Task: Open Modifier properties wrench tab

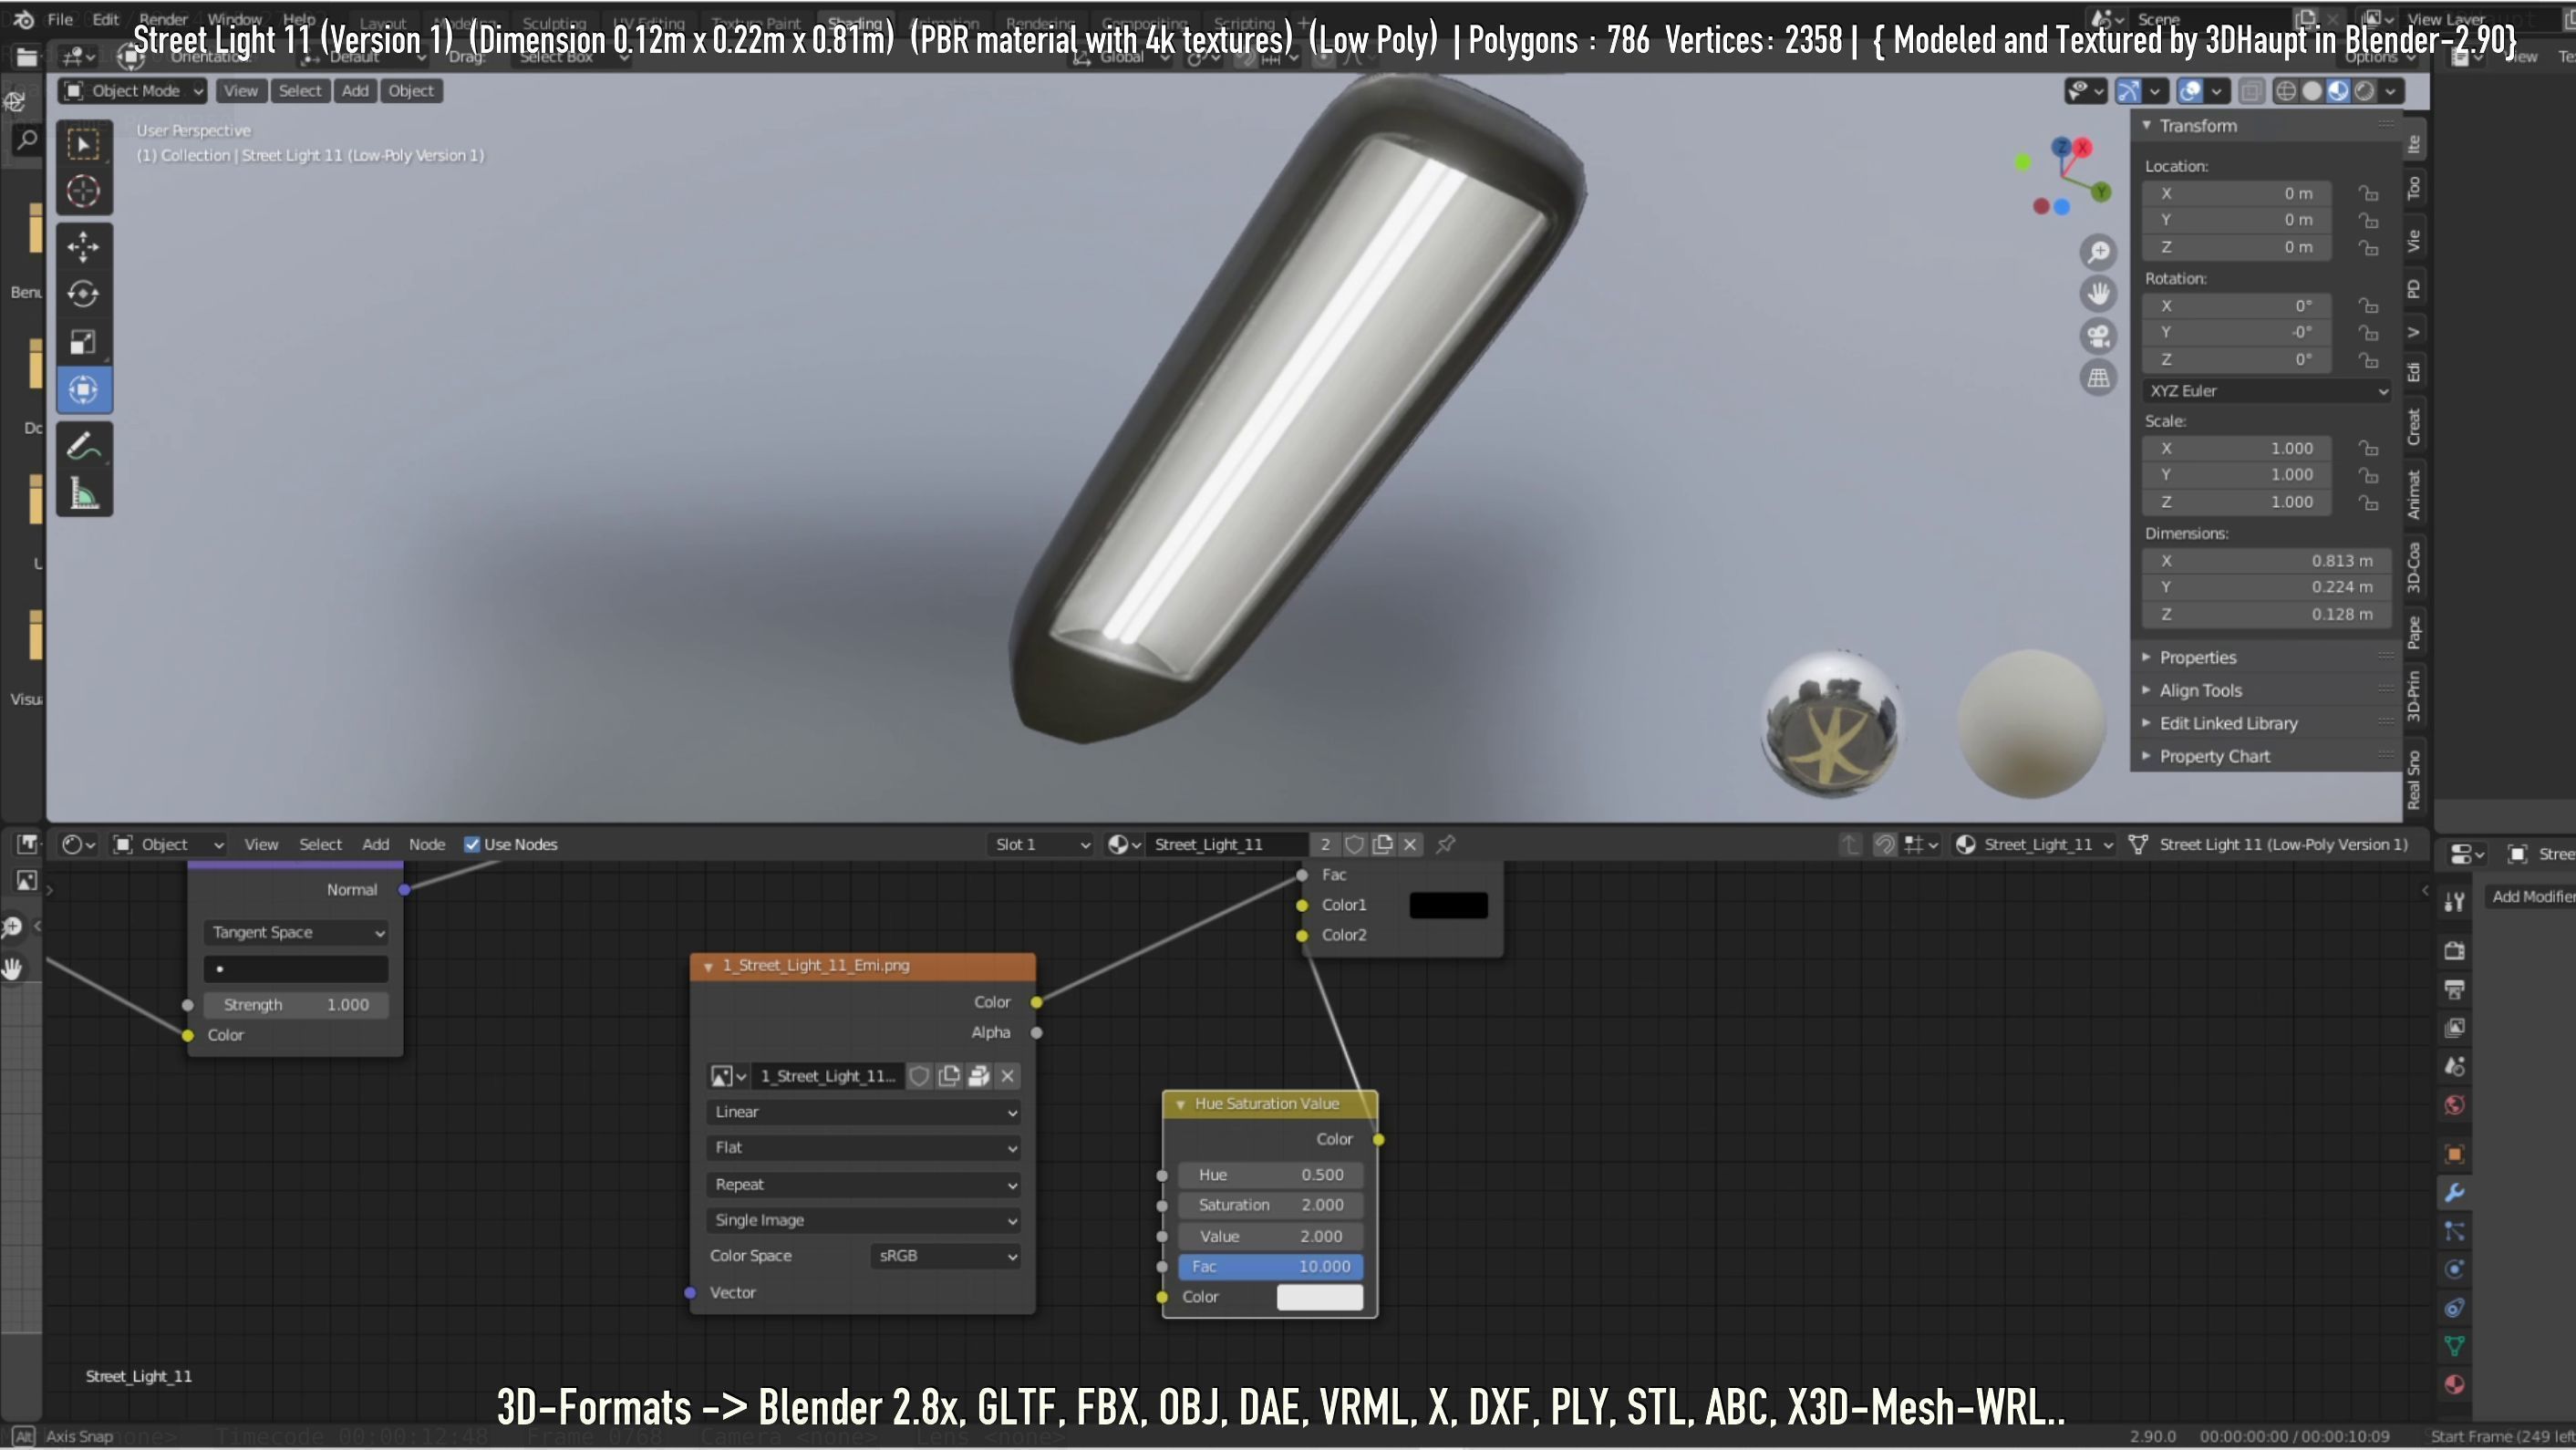Action: [x=2454, y=1192]
